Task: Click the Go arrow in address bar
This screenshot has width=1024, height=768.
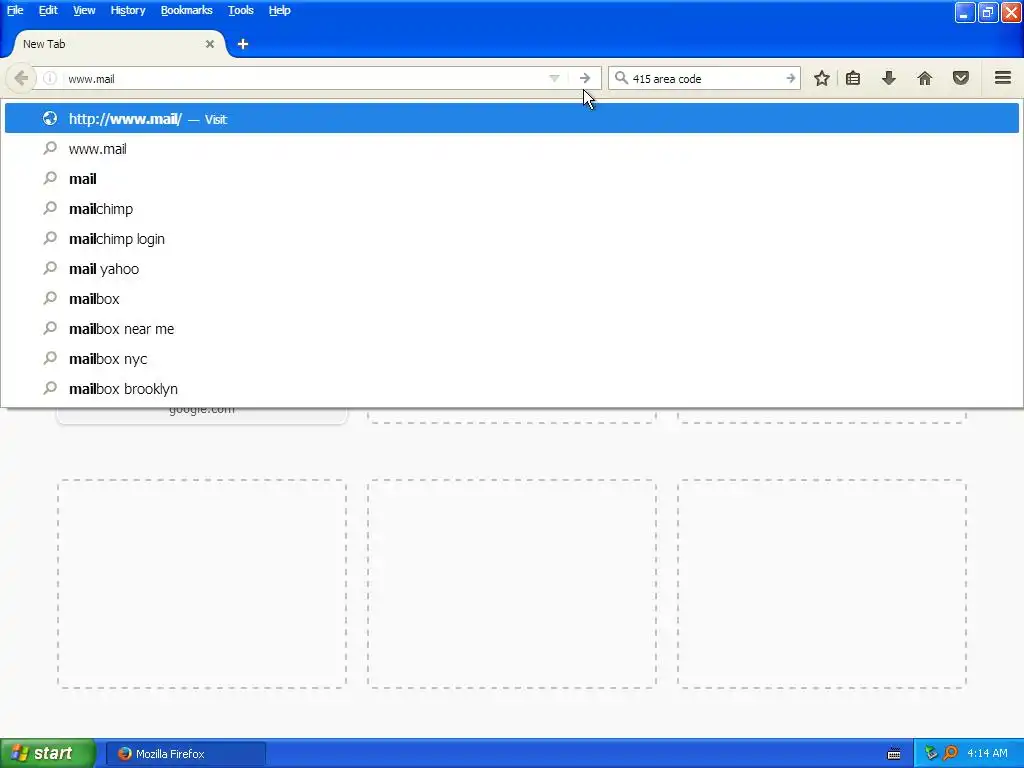Action: tap(584, 78)
